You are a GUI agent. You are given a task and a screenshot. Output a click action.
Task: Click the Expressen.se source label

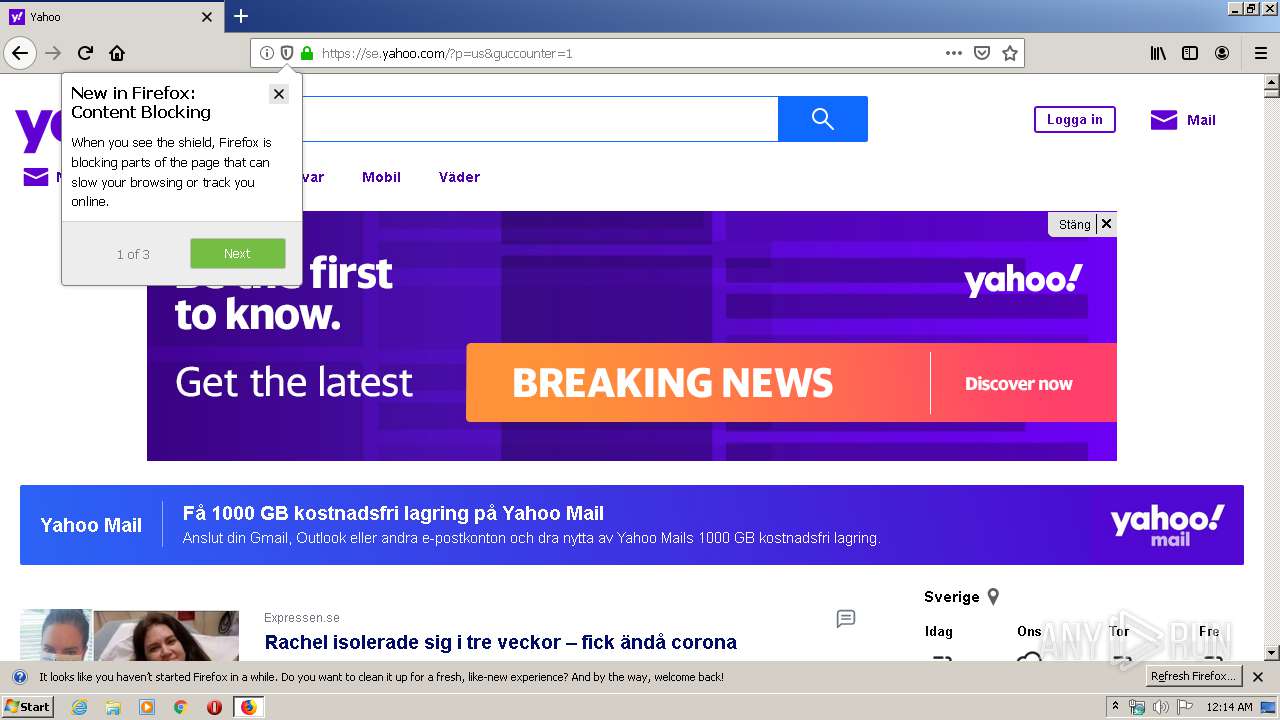(302, 618)
